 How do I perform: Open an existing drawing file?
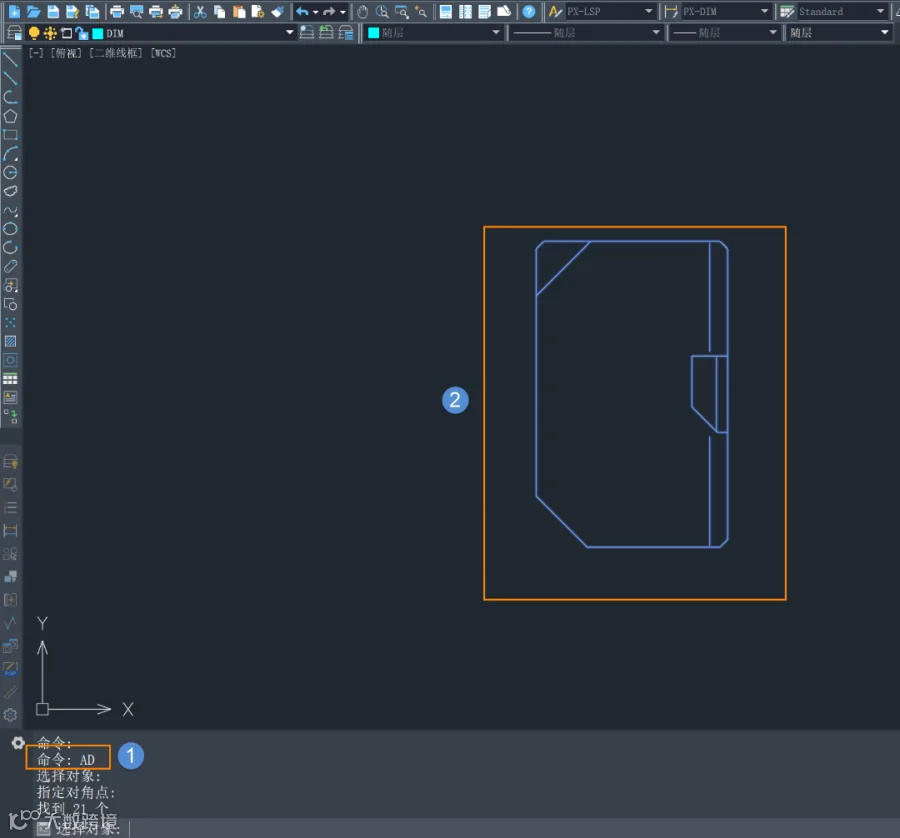tap(34, 11)
